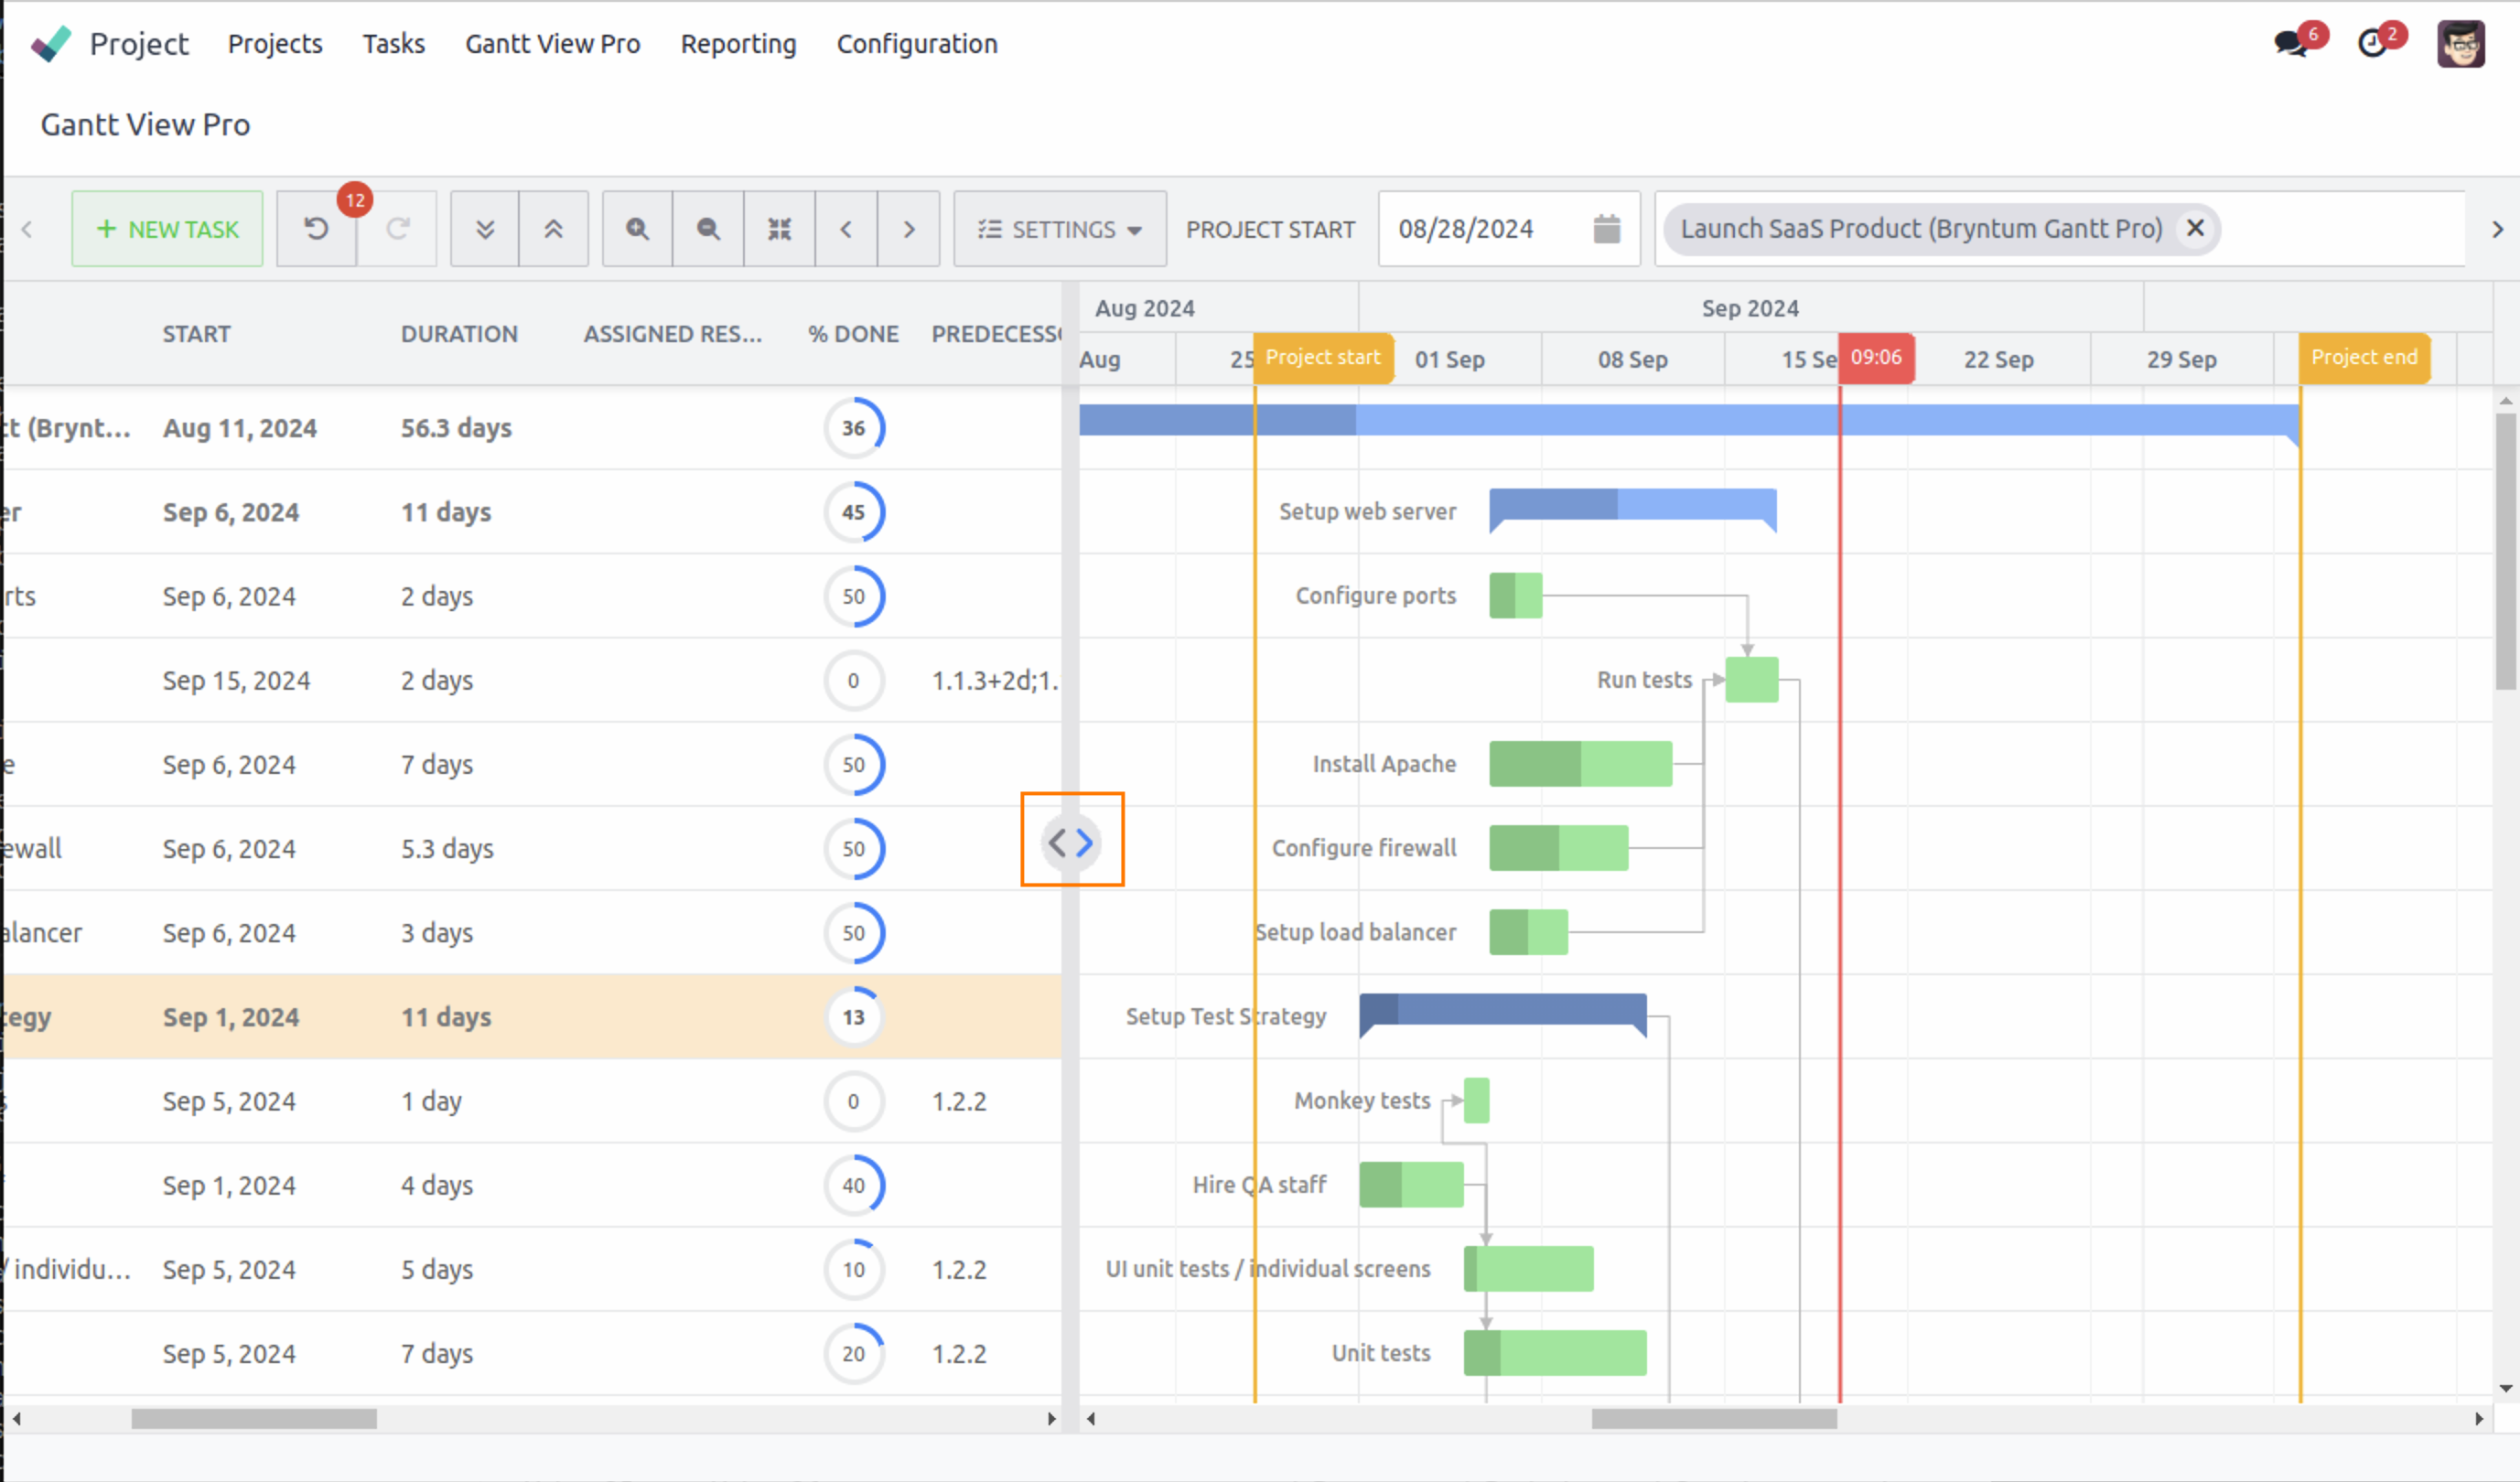Open the activities clock icon
2520x1482 pixels.
[x=2374, y=43]
